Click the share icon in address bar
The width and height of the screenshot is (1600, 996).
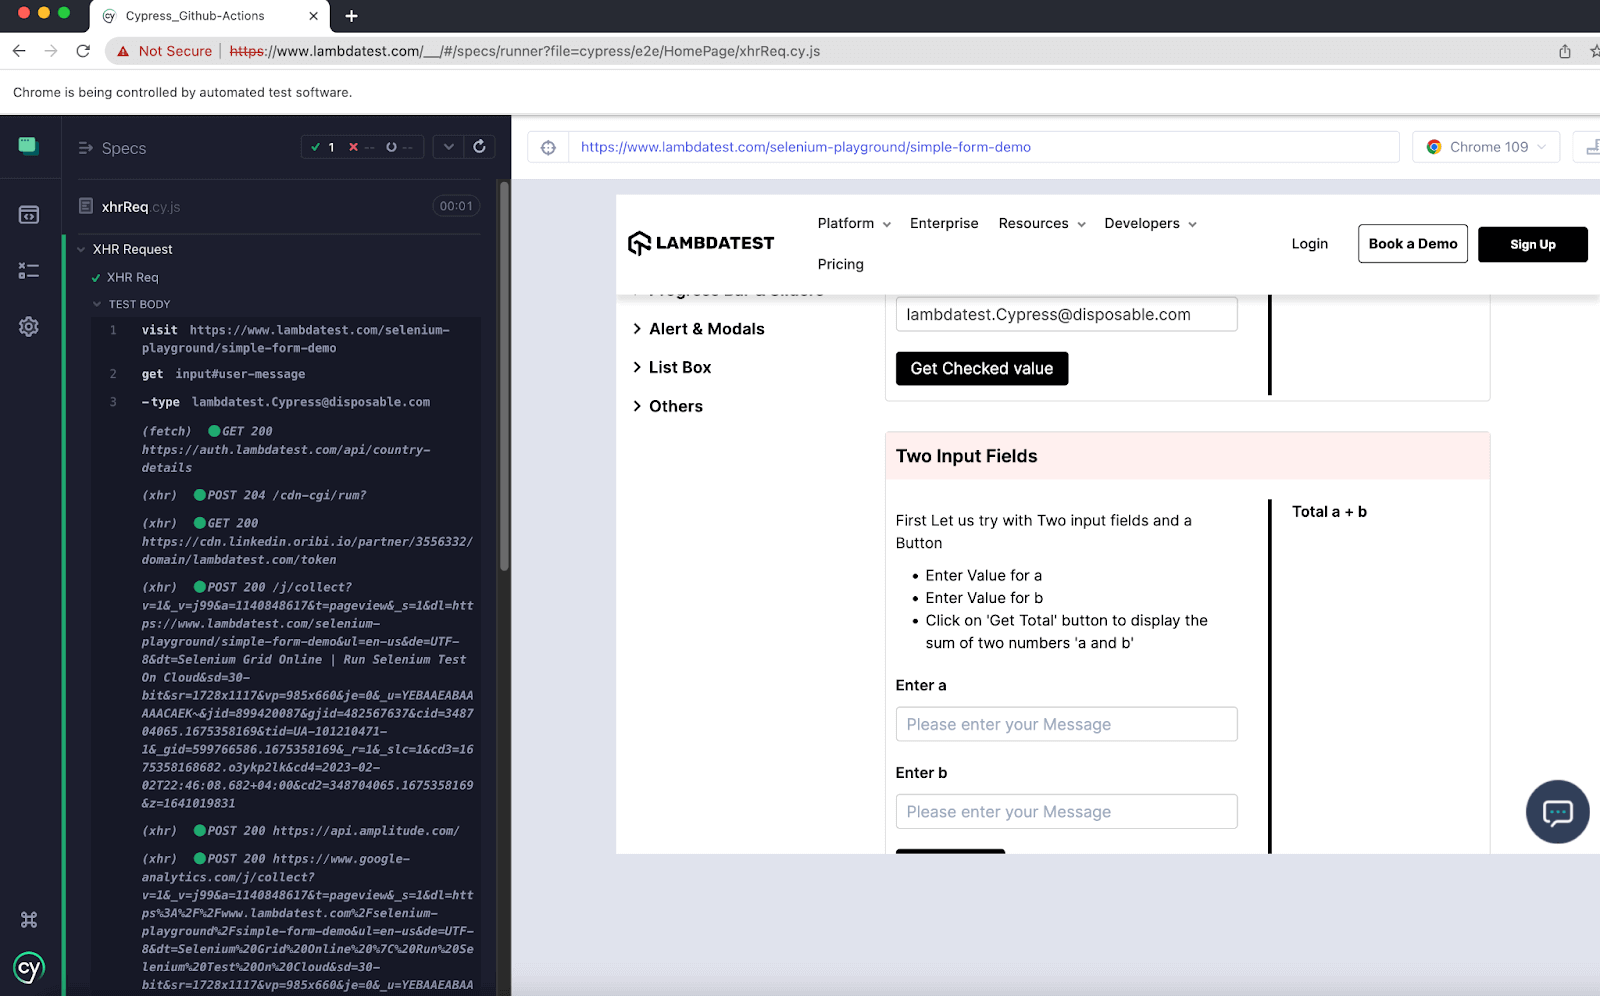click(x=1565, y=51)
